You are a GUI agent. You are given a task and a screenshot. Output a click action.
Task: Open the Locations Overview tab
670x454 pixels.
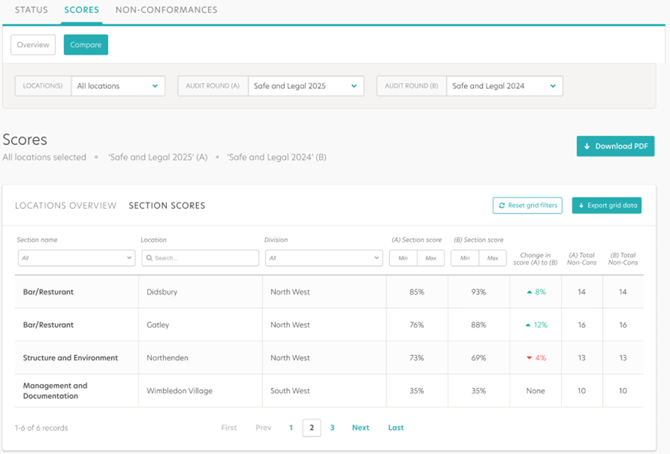click(x=66, y=206)
